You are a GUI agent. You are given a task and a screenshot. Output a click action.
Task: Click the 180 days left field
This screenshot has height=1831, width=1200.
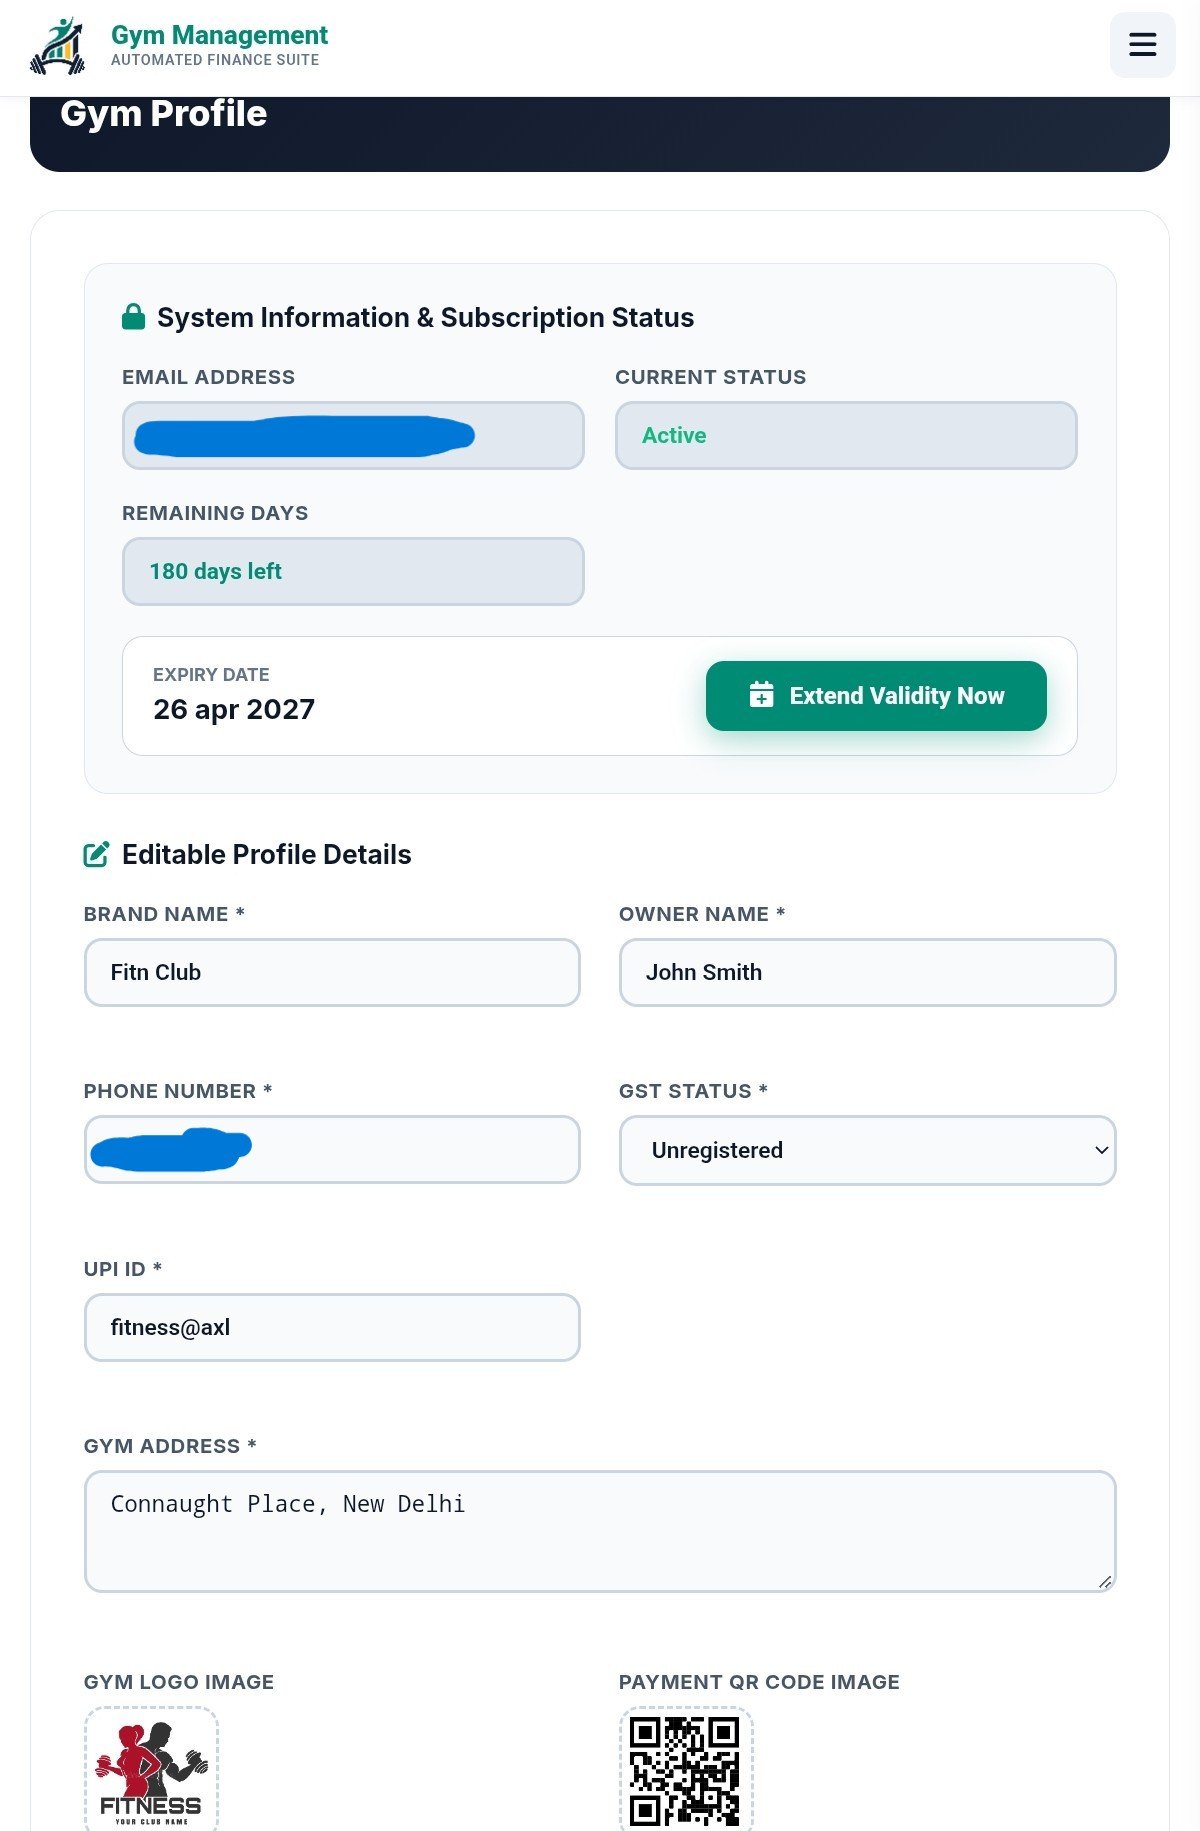coord(353,571)
